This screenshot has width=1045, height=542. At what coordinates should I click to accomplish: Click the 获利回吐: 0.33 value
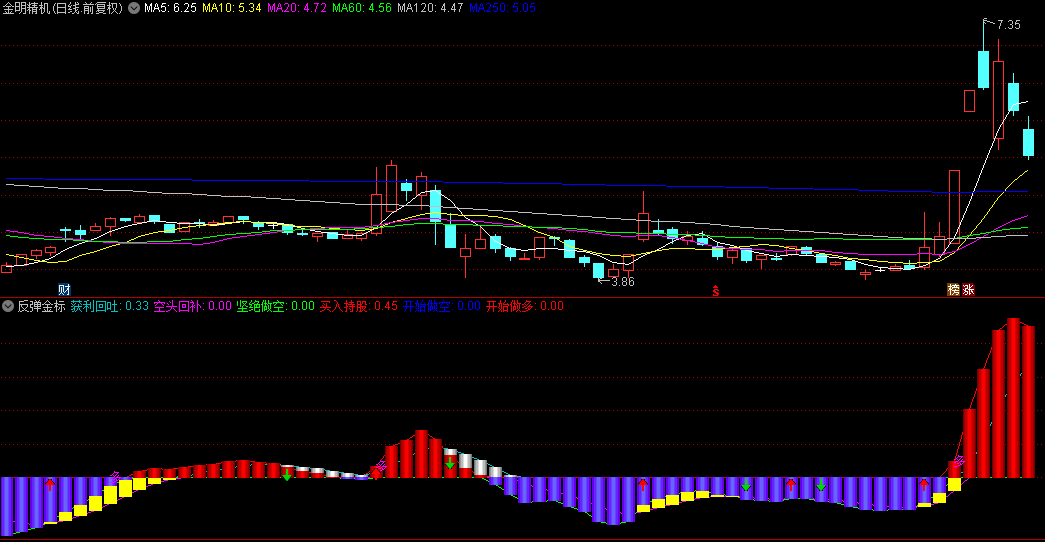coord(109,306)
